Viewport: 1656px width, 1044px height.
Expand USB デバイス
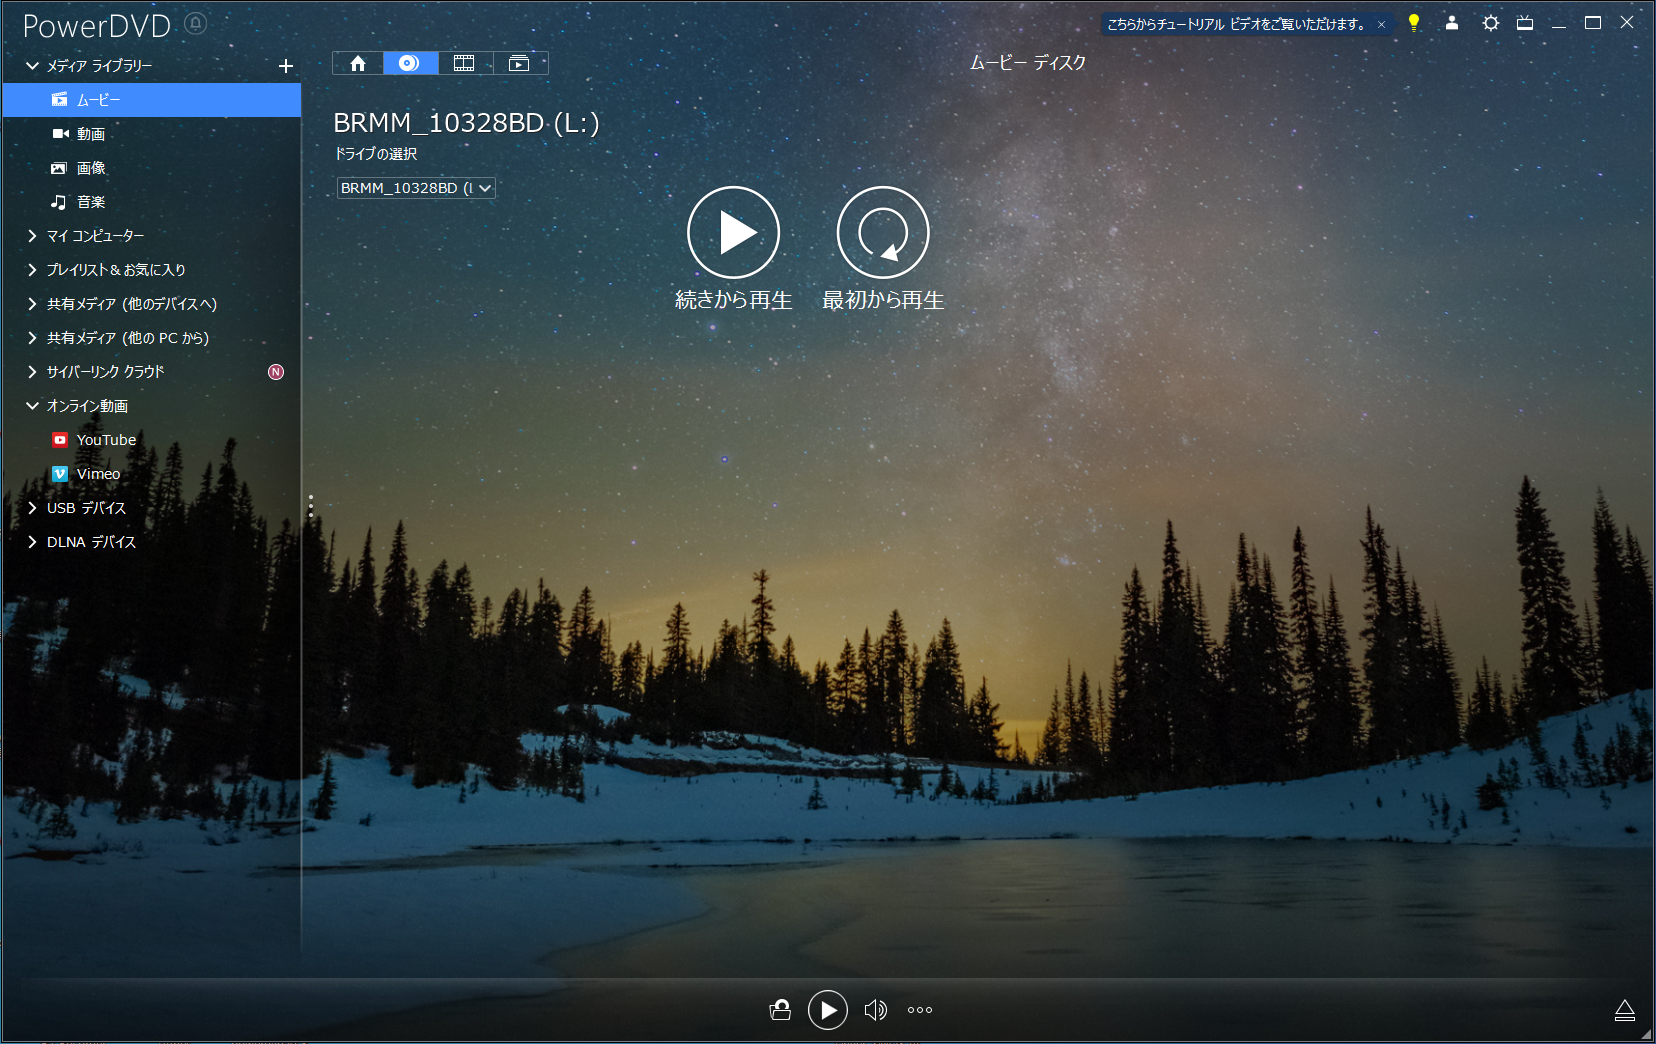click(x=33, y=508)
